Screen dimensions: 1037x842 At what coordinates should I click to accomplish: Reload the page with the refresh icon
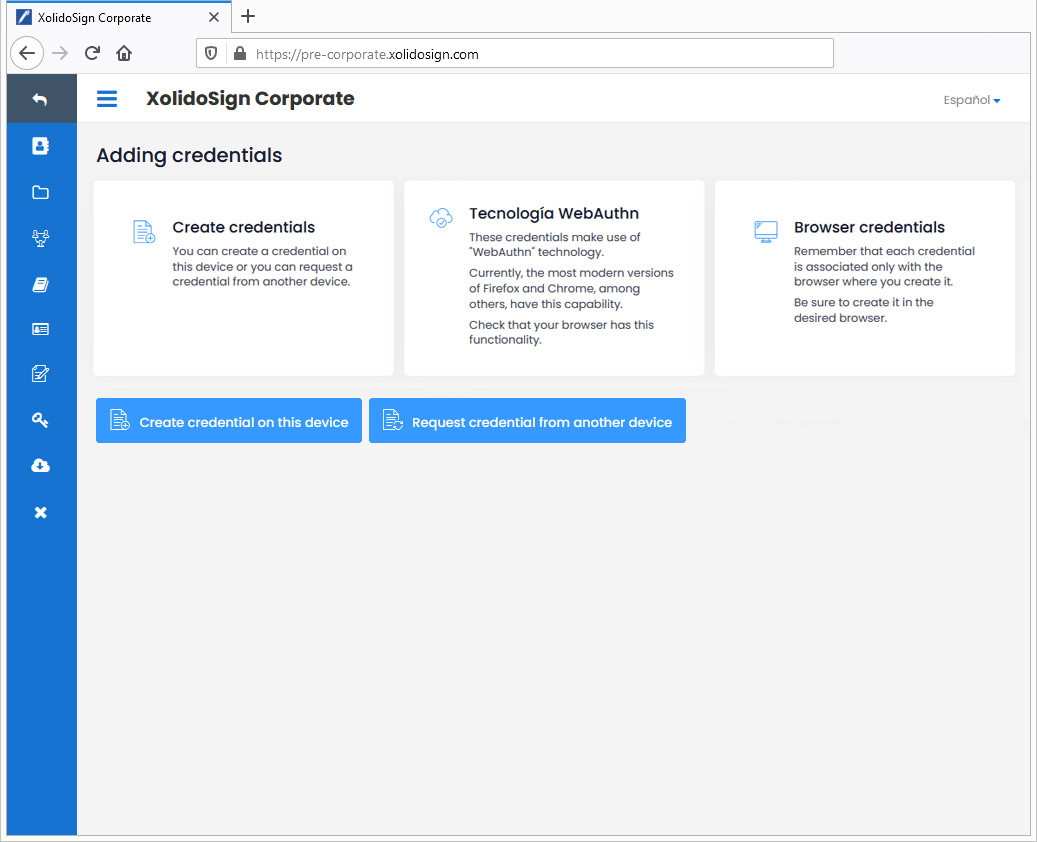92,54
